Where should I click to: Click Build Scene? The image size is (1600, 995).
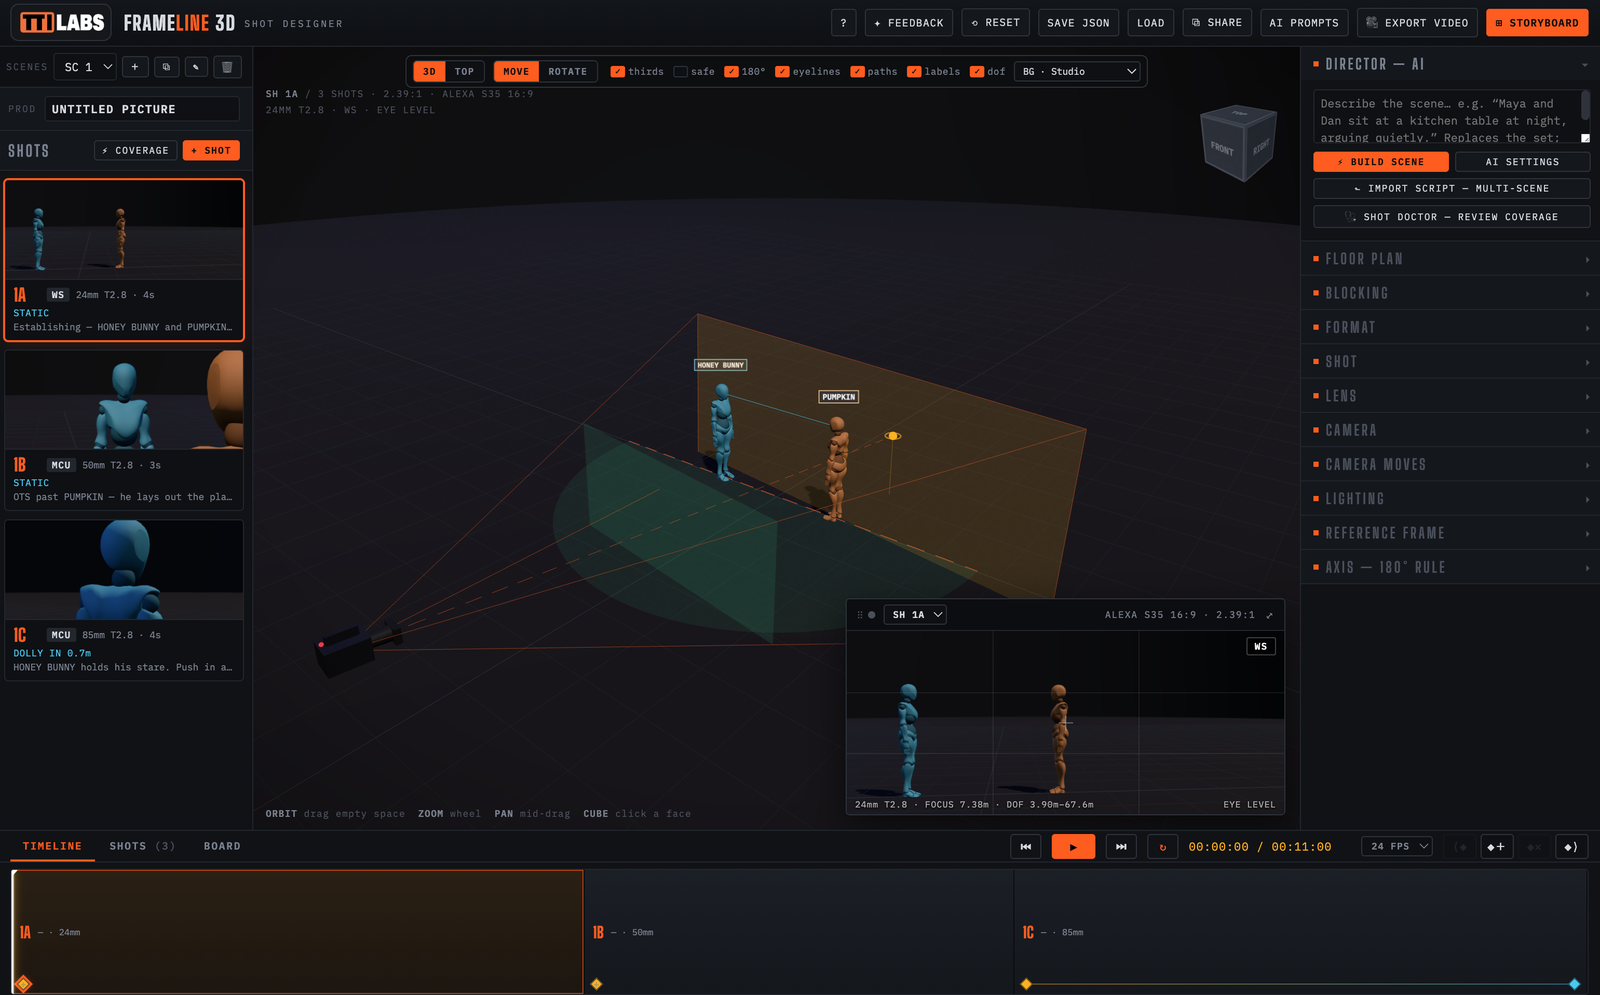(x=1381, y=162)
